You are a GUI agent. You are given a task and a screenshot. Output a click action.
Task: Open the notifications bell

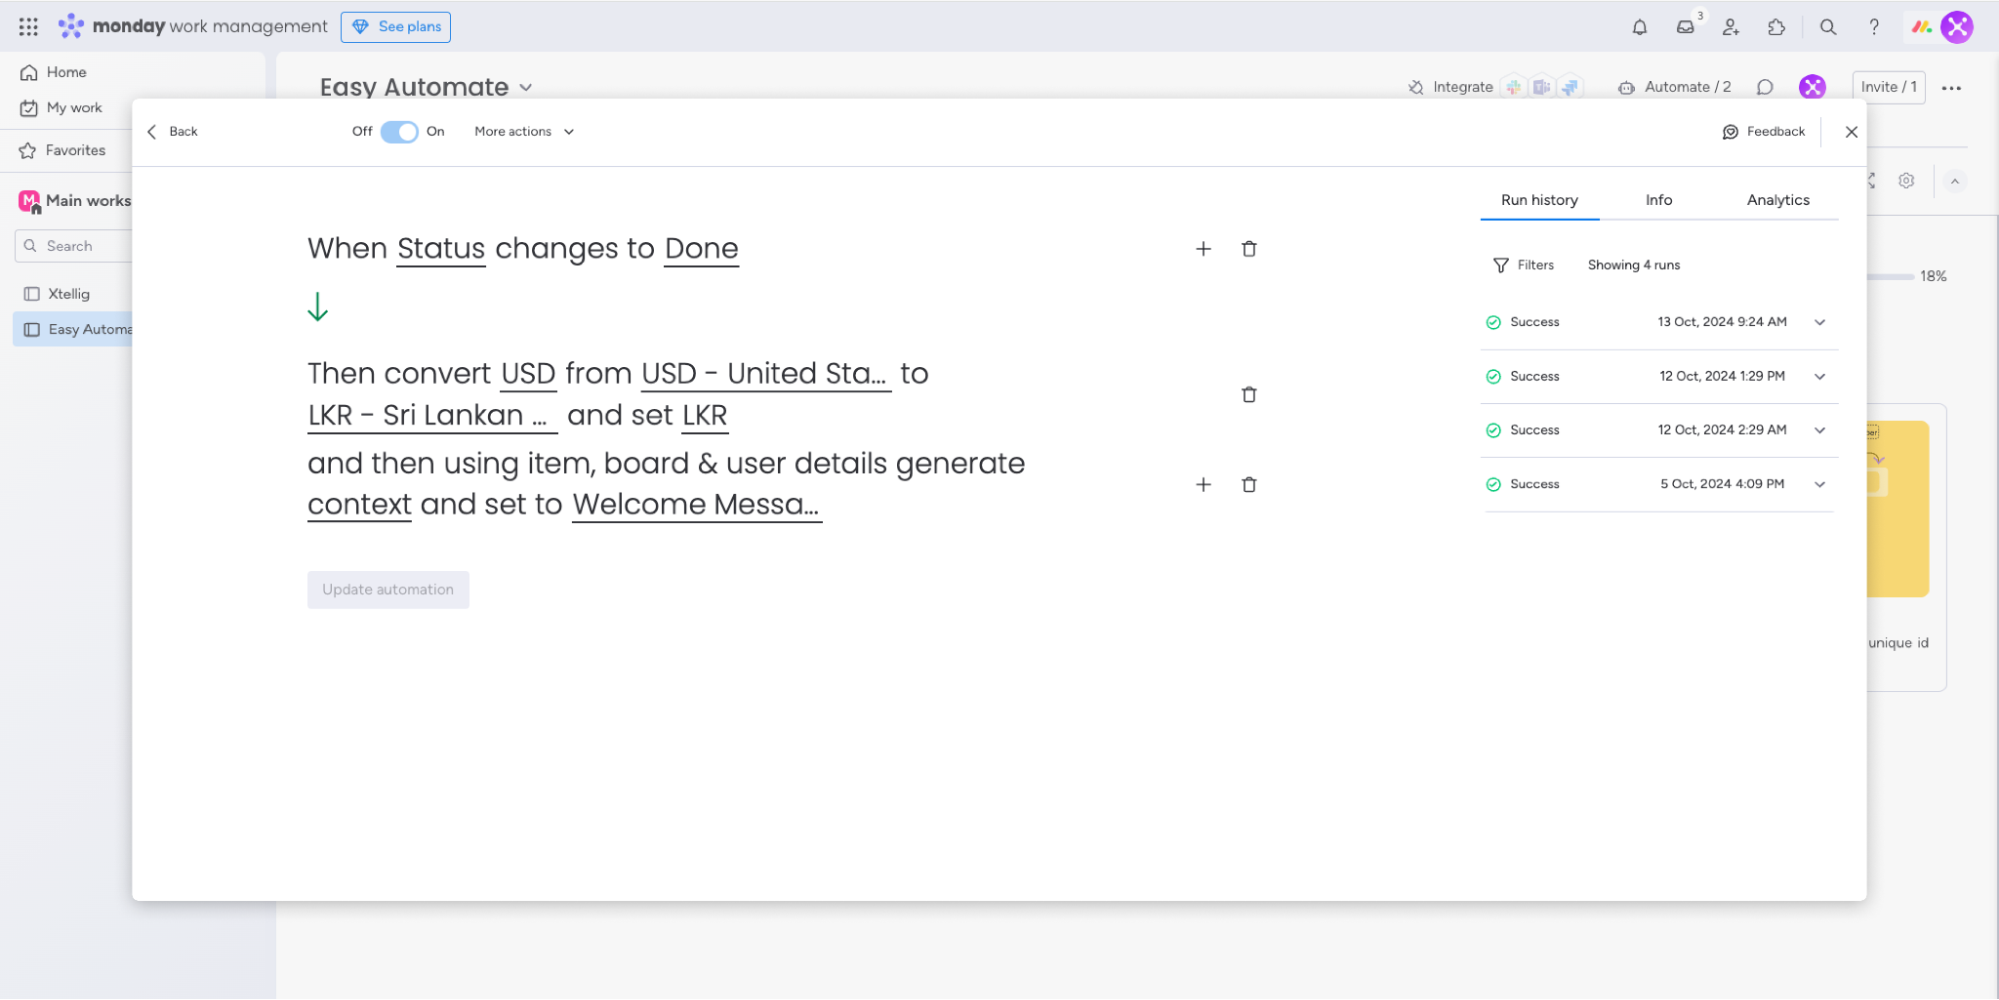click(1639, 27)
